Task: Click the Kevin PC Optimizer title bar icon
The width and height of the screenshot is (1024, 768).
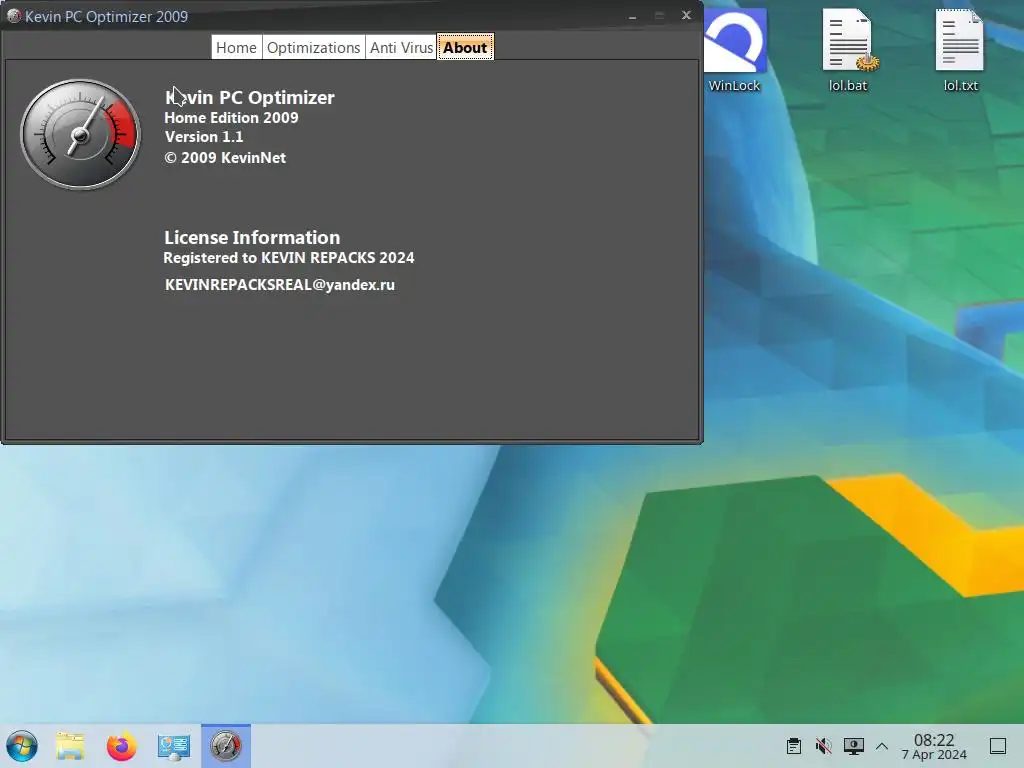Action: (x=14, y=16)
